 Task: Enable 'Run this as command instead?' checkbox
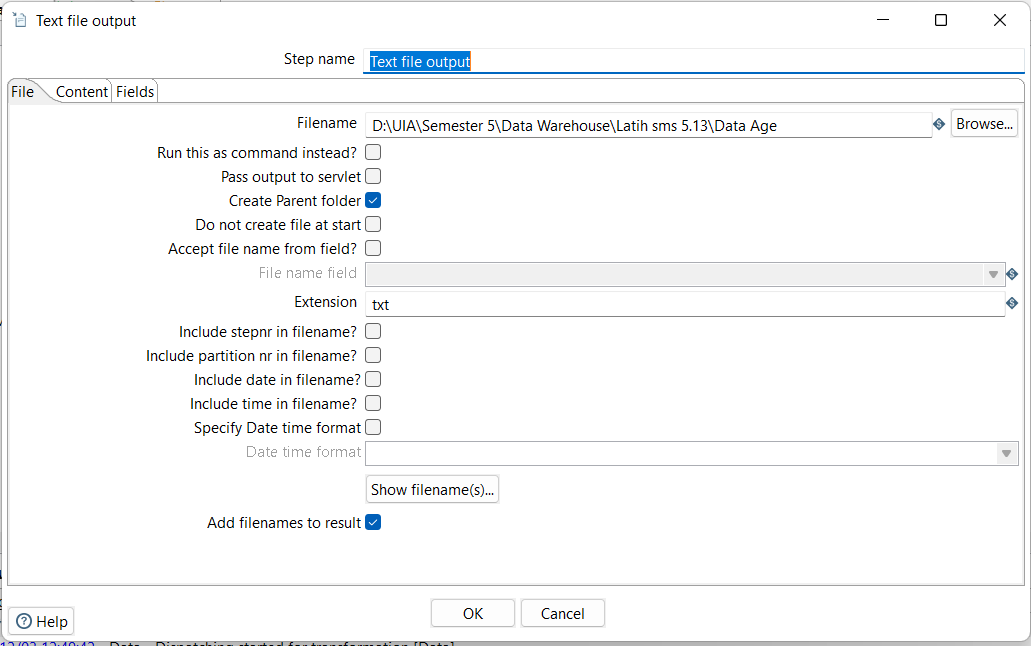pyautogui.click(x=373, y=153)
